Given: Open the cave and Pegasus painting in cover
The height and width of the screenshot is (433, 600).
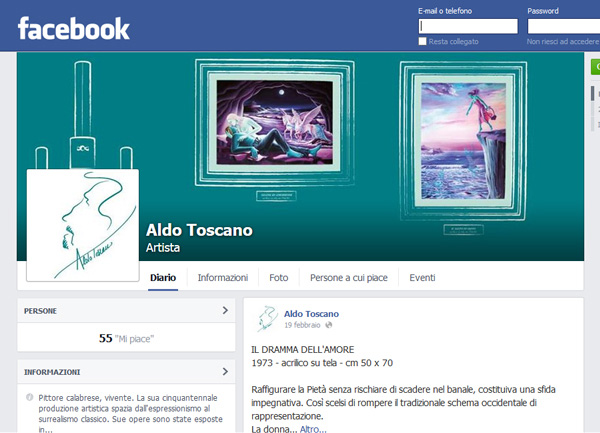Looking at the screenshot, I should tap(275, 122).
